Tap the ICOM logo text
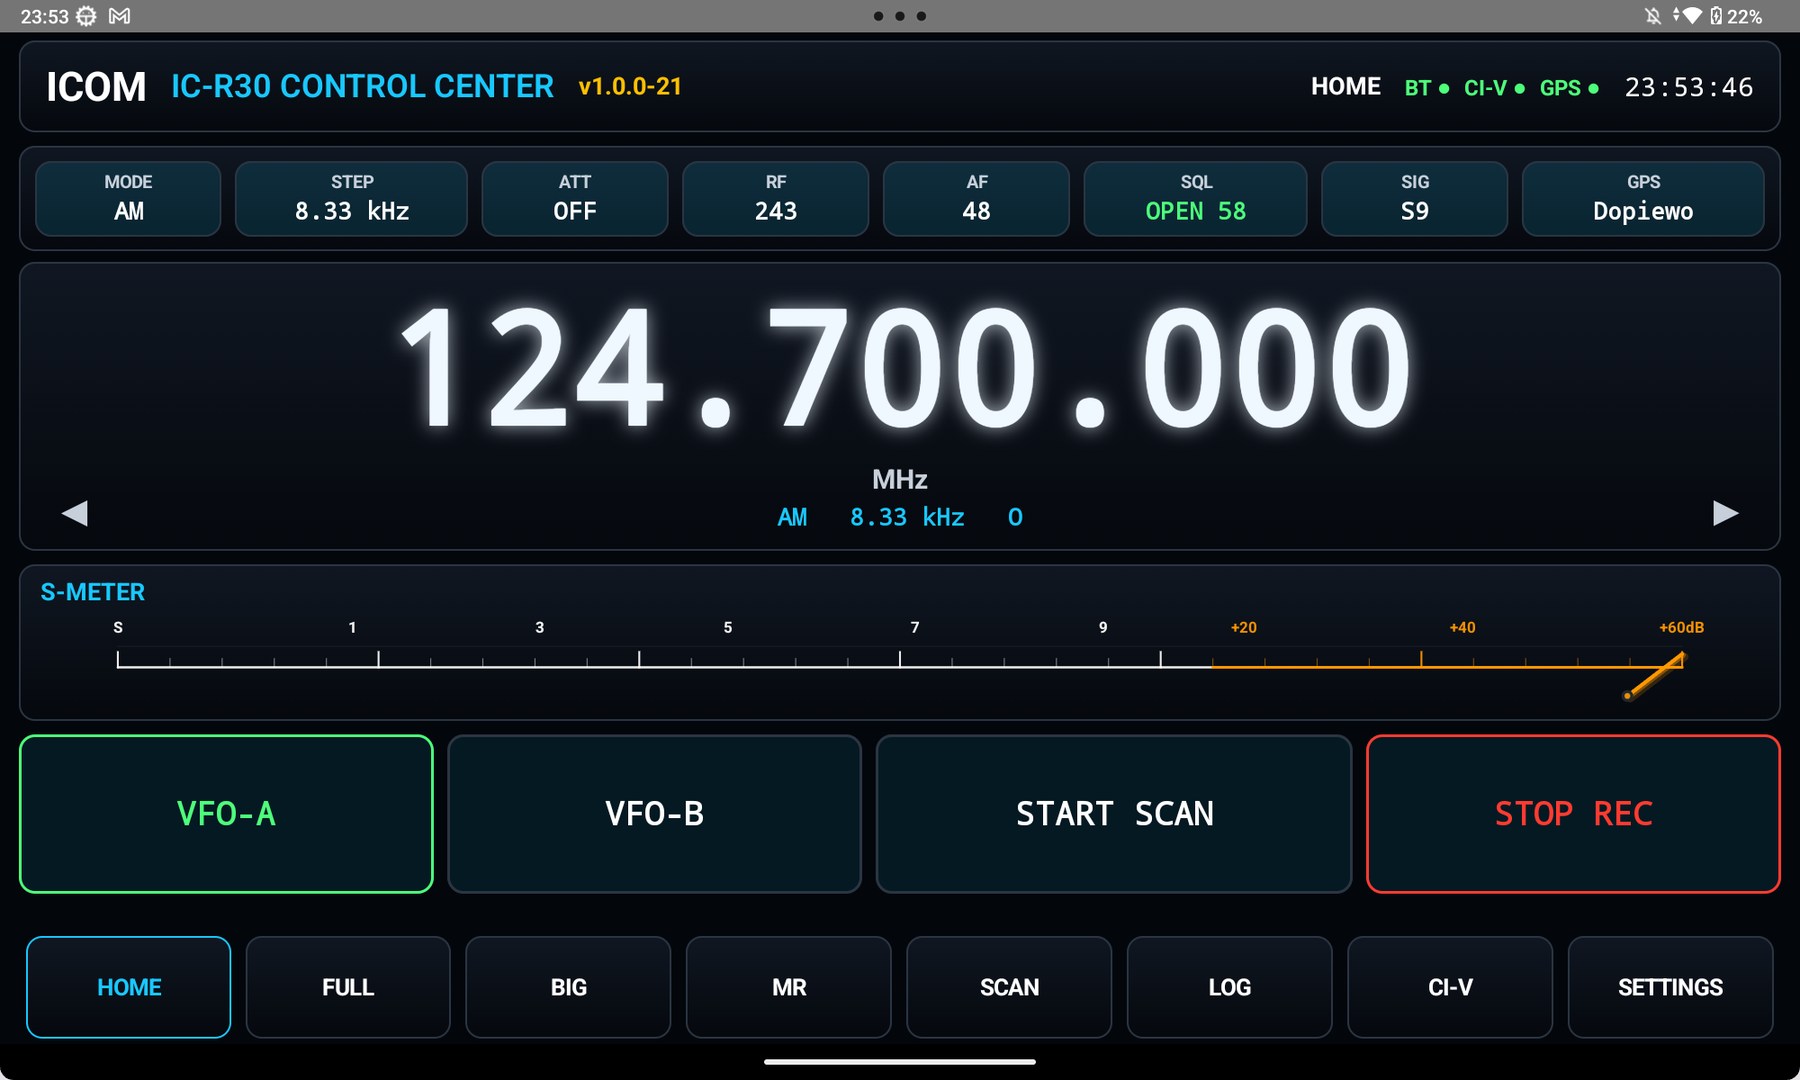The height and width of the screenshot is (1080, 1800). click(96, 87)
